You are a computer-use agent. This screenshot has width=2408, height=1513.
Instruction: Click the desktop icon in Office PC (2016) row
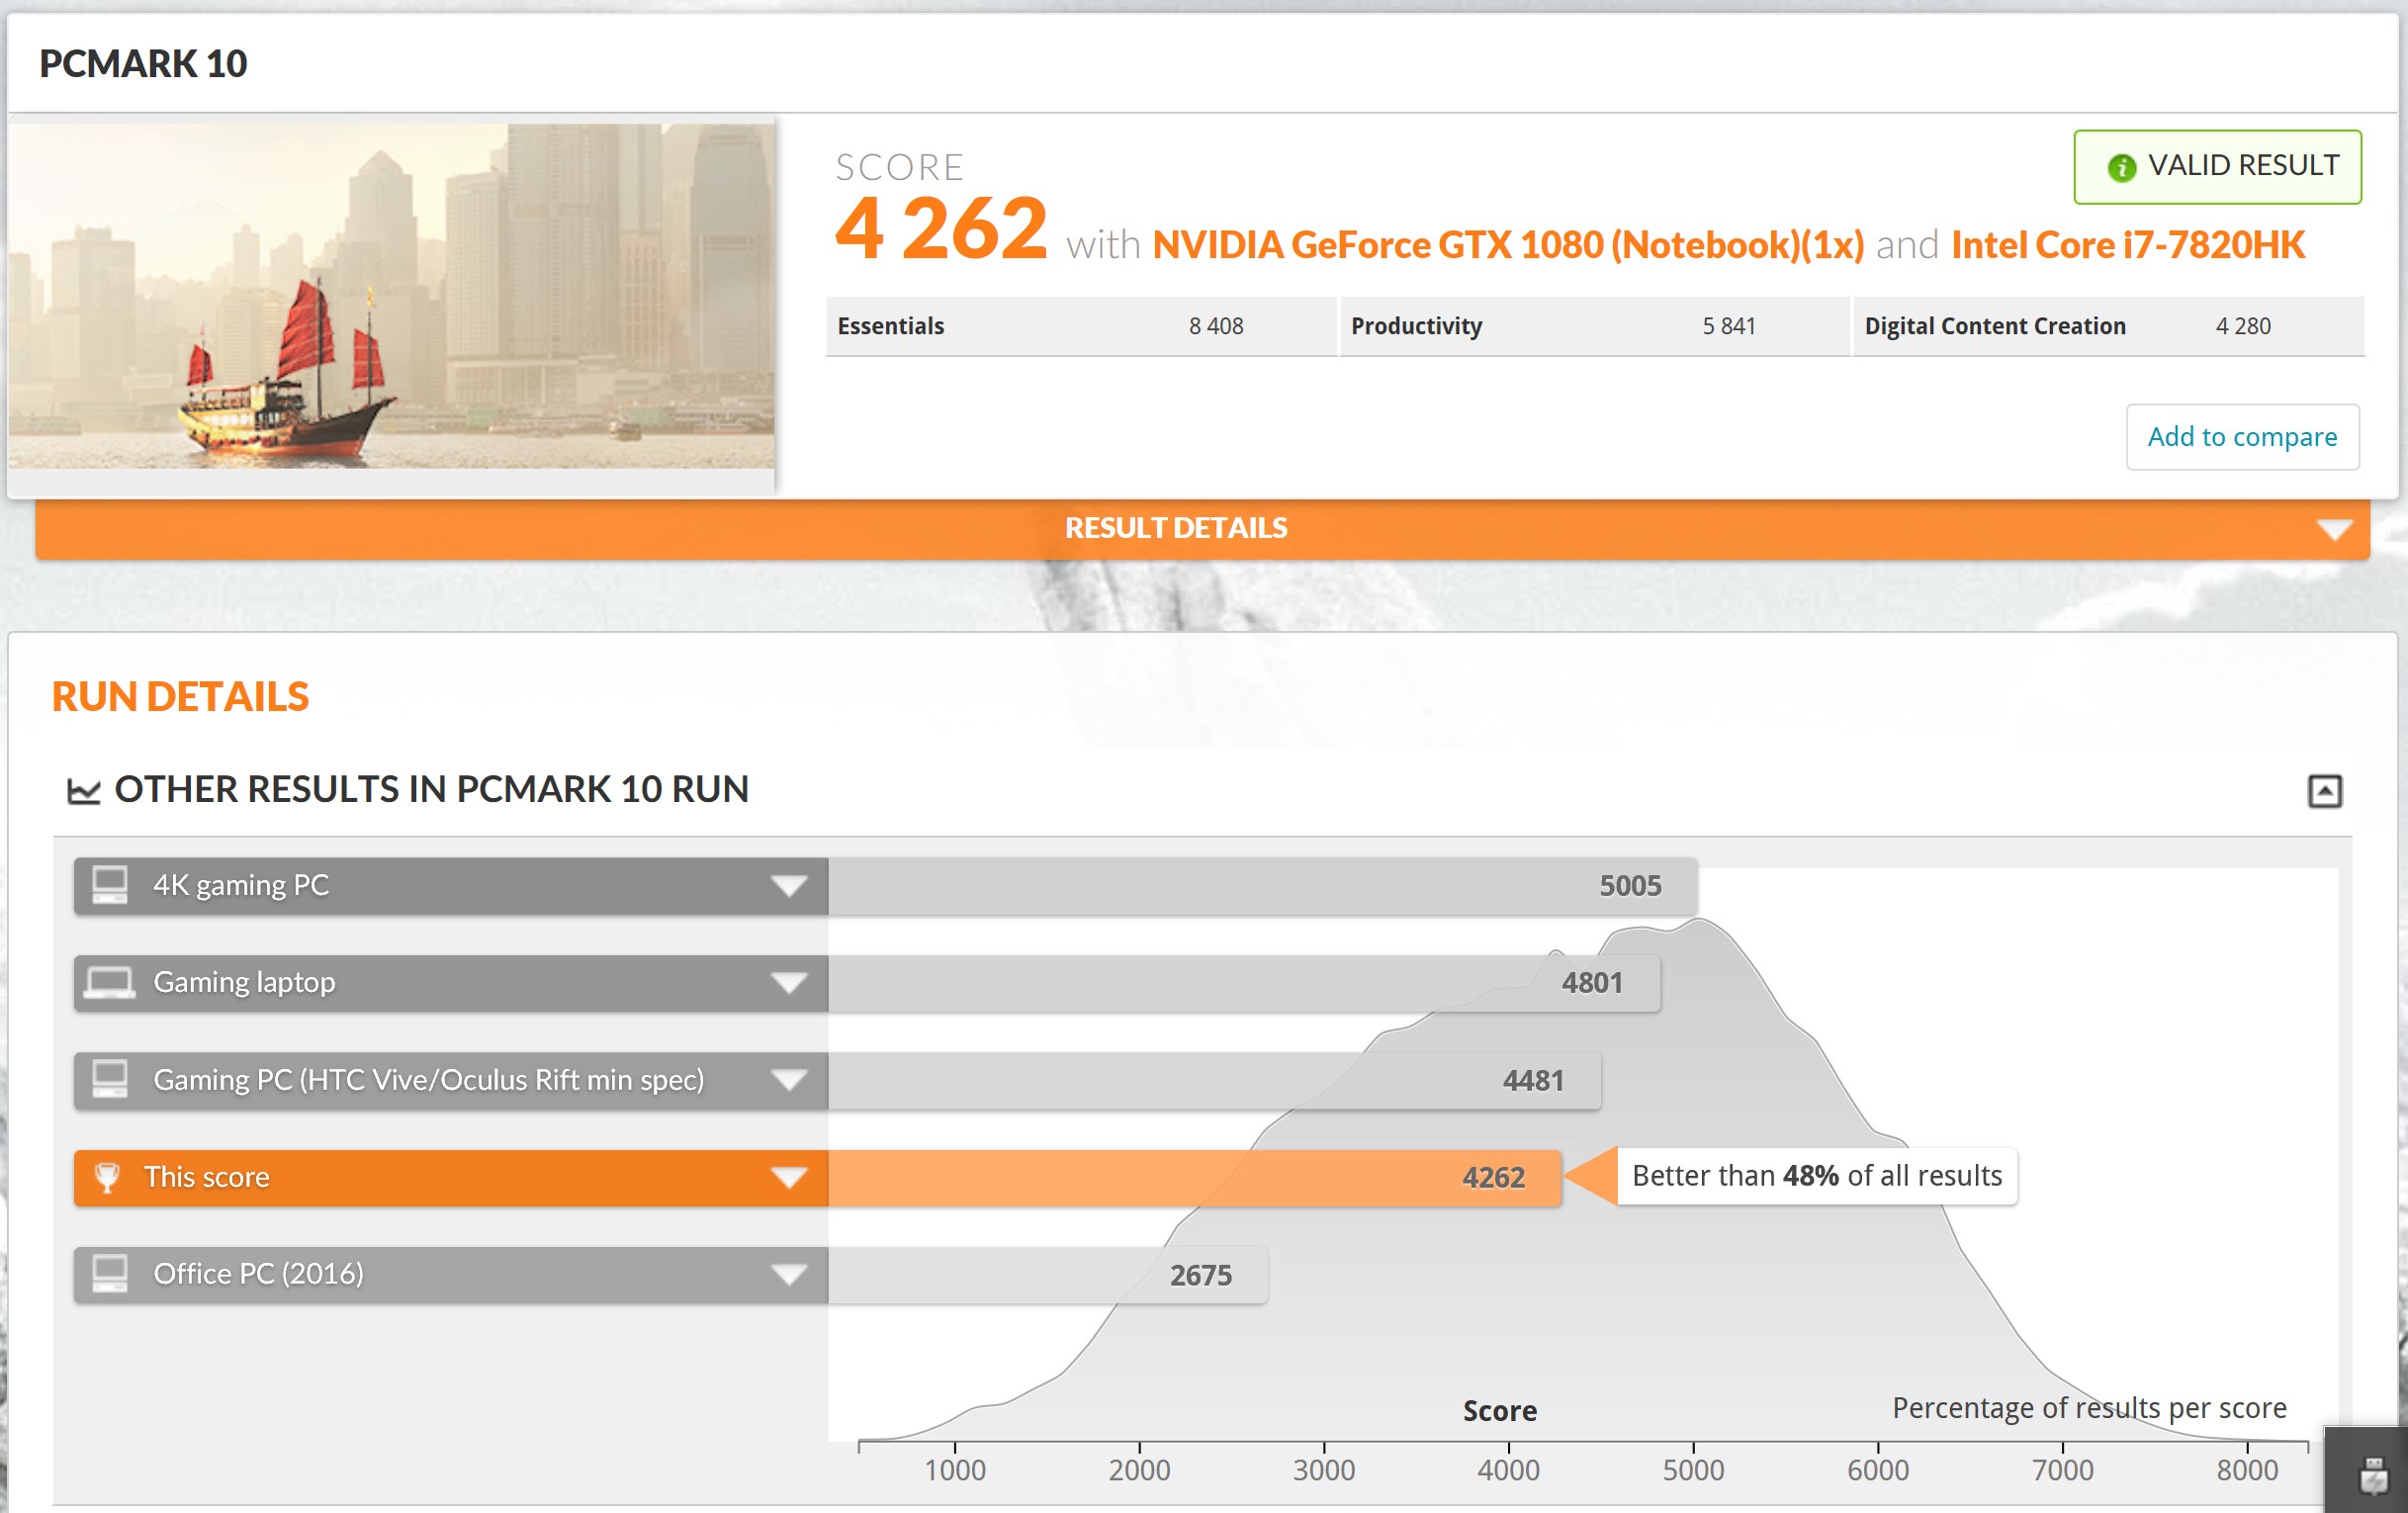(110, 1273)
